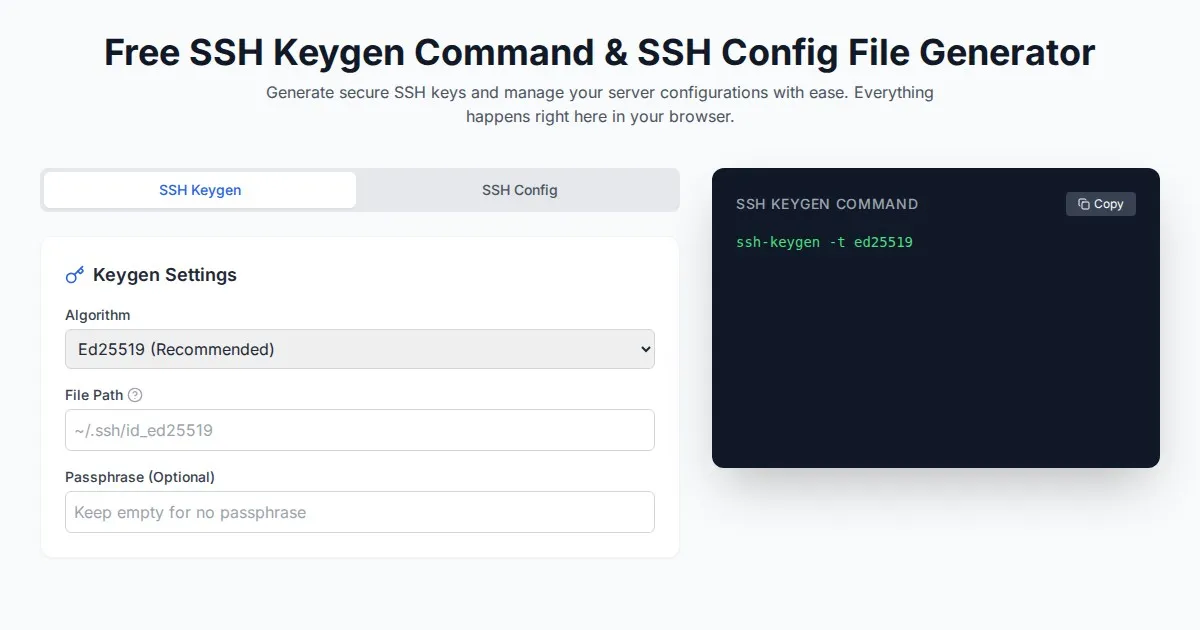Click blank space inside the Keygen Settings card
This screenshot has width=1200, height=630.
[450, 275]
